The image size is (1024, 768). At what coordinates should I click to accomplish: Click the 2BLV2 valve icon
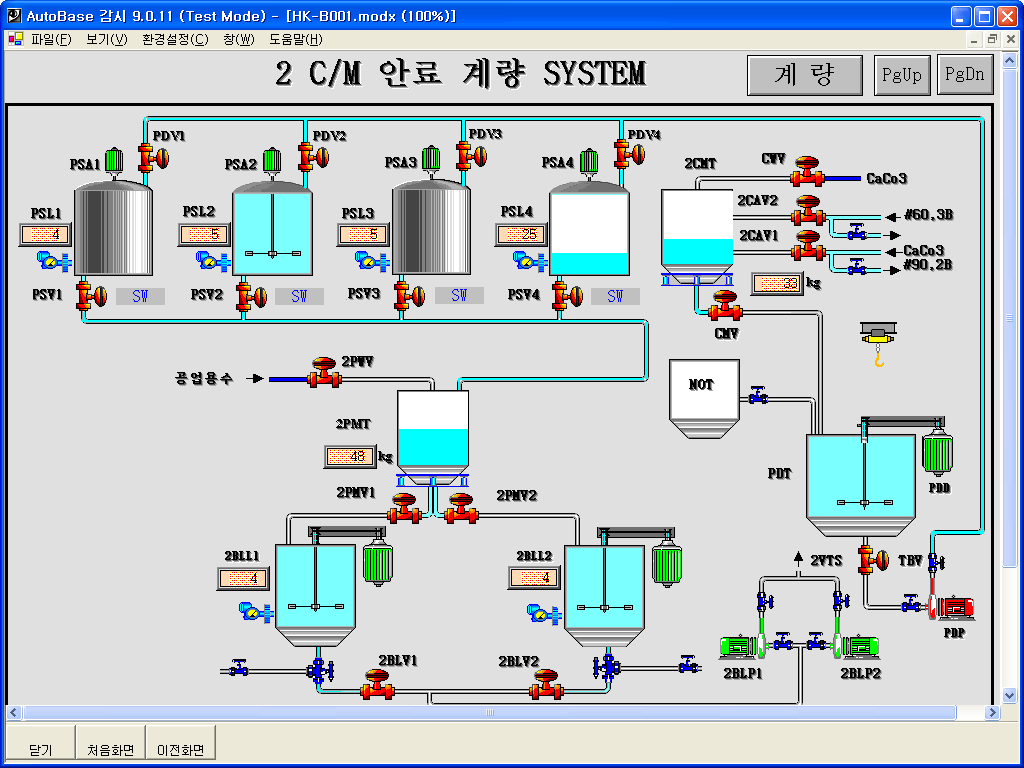(x=545, y=685)
